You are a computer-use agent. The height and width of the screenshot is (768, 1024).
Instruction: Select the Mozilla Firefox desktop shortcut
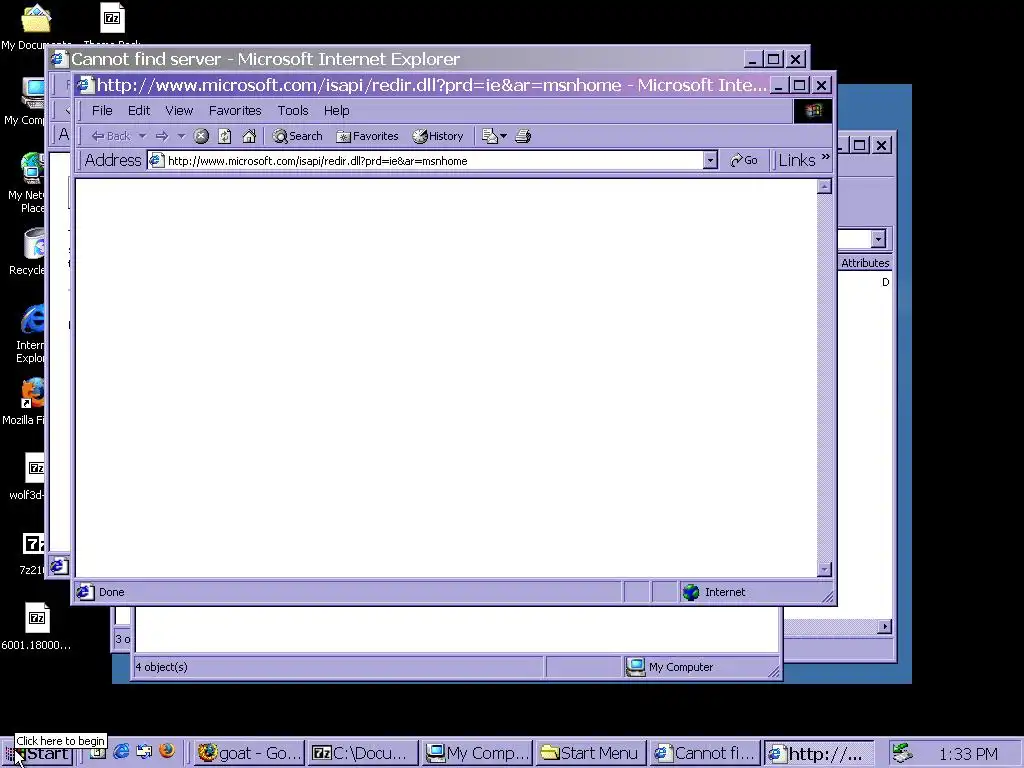(x=33, y=394)
